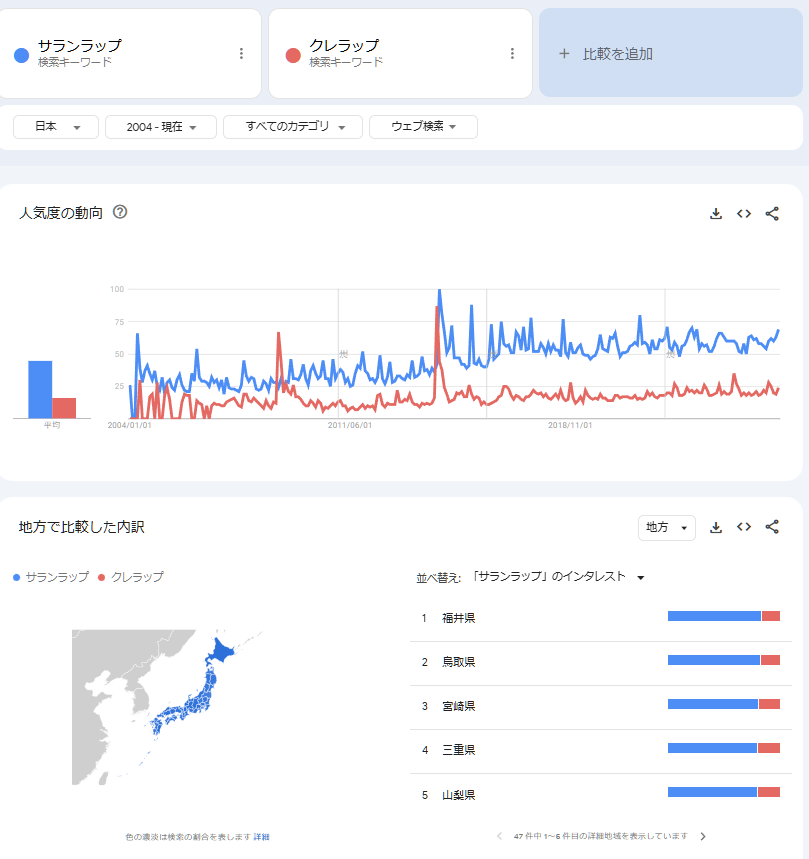Share the 人気度の動向 chart
The width and height of the screenshot is (809, 859).
point(772,213)
